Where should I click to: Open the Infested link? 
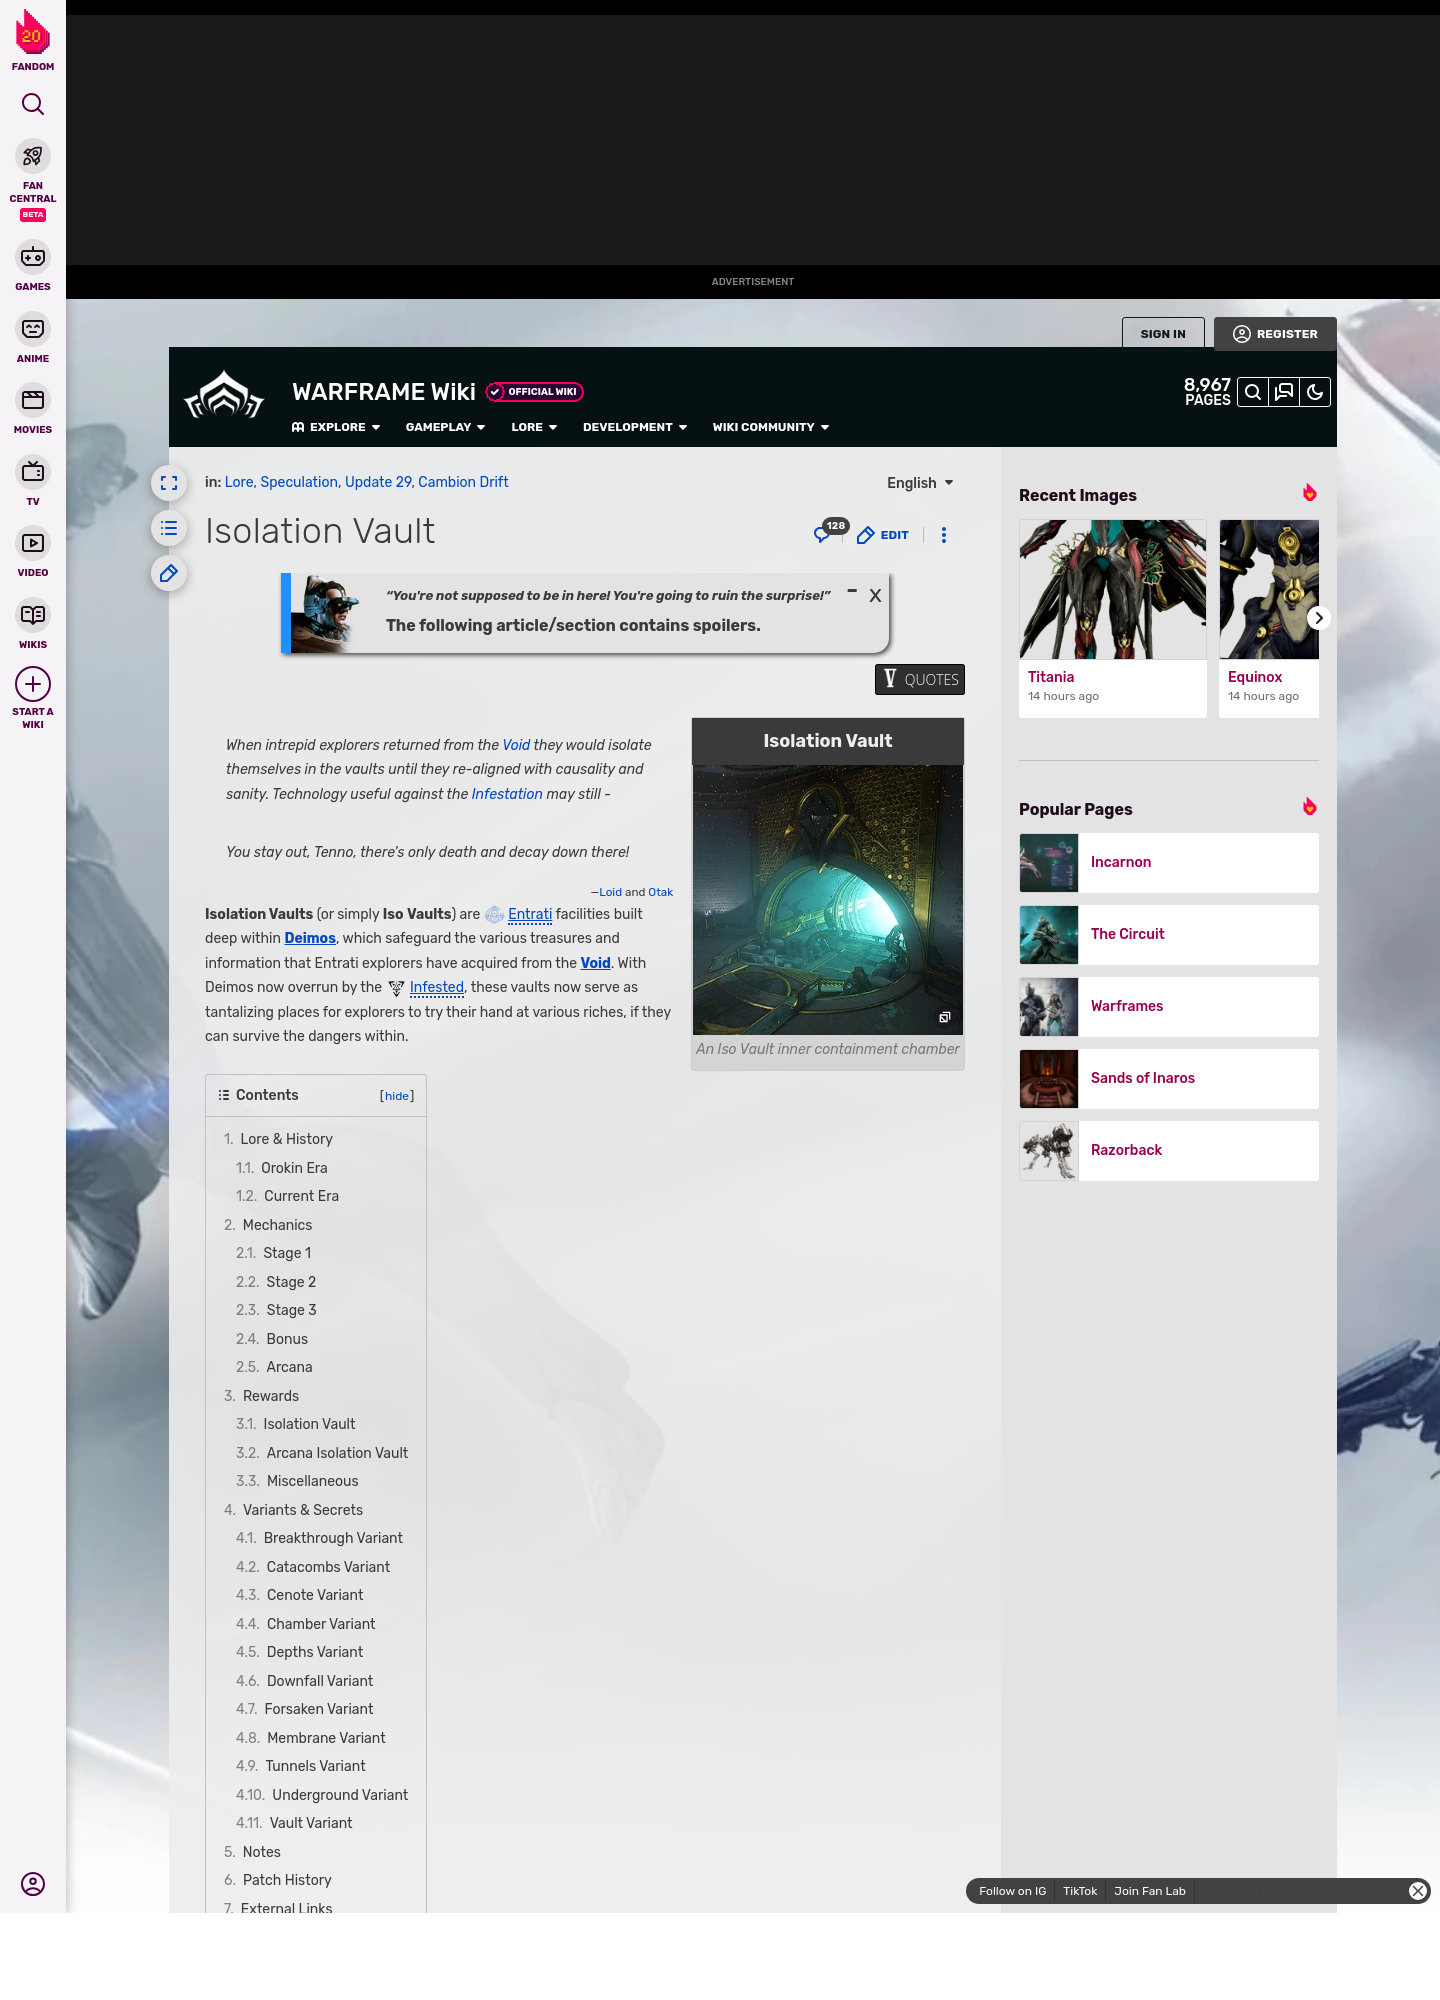click(437, 987)
